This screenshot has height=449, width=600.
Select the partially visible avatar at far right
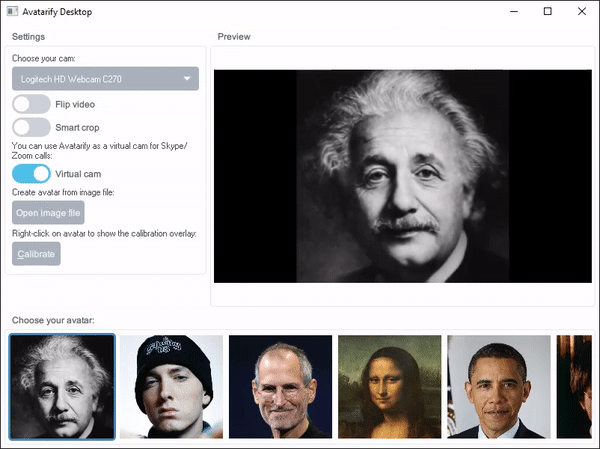tap(574, 387)
